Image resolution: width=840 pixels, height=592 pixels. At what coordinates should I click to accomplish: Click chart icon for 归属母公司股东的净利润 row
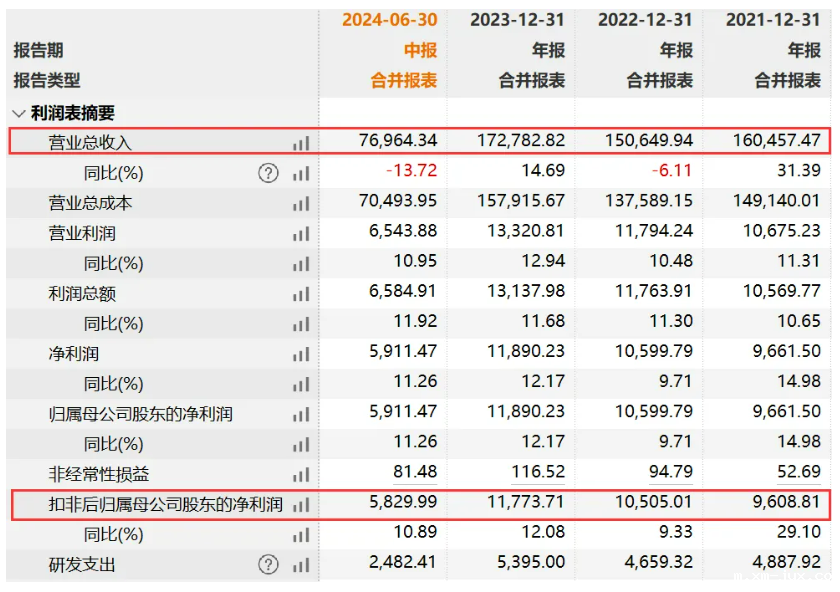[301, 414]
